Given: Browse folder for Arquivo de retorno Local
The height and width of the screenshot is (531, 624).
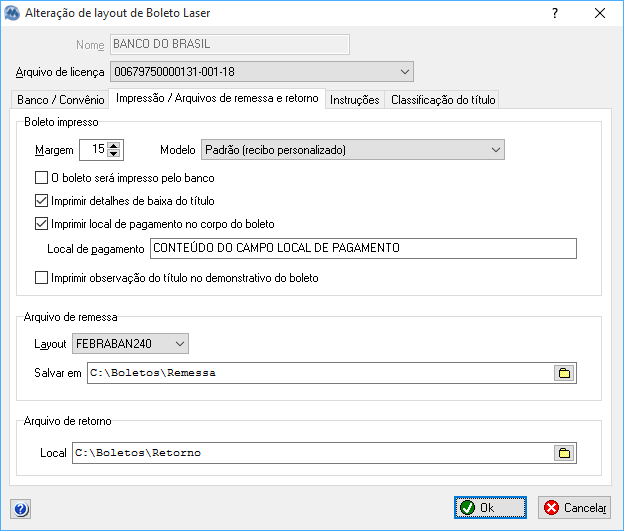Looking at the screenshot, I should pos(564,453).
